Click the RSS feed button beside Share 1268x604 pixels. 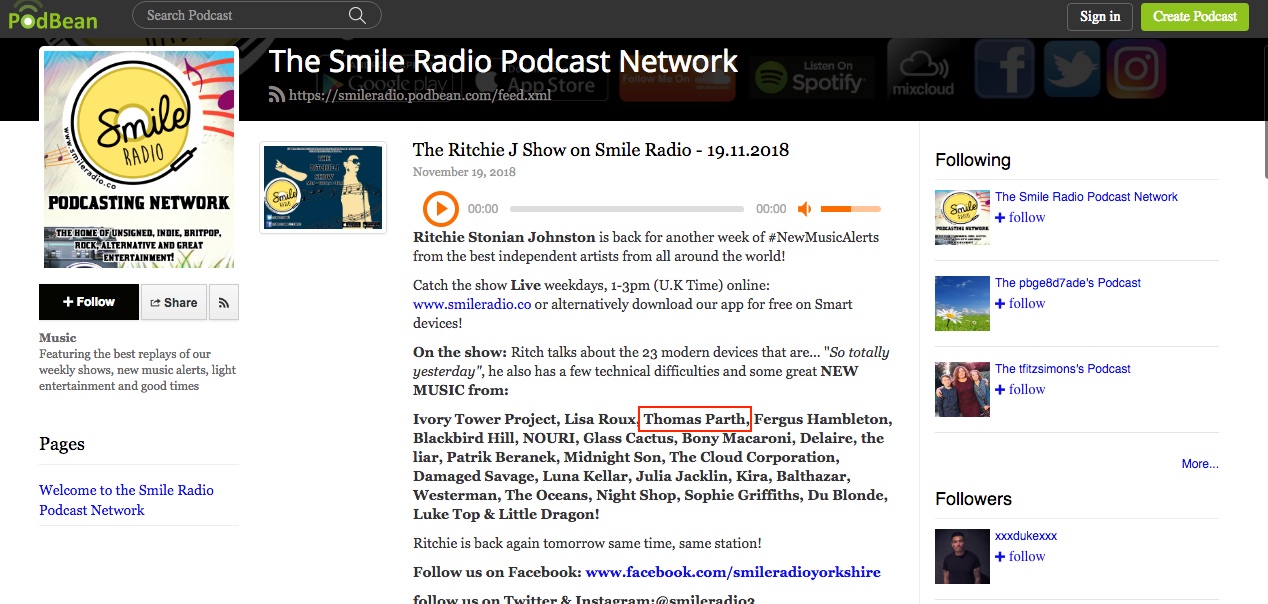click(224, 302)
